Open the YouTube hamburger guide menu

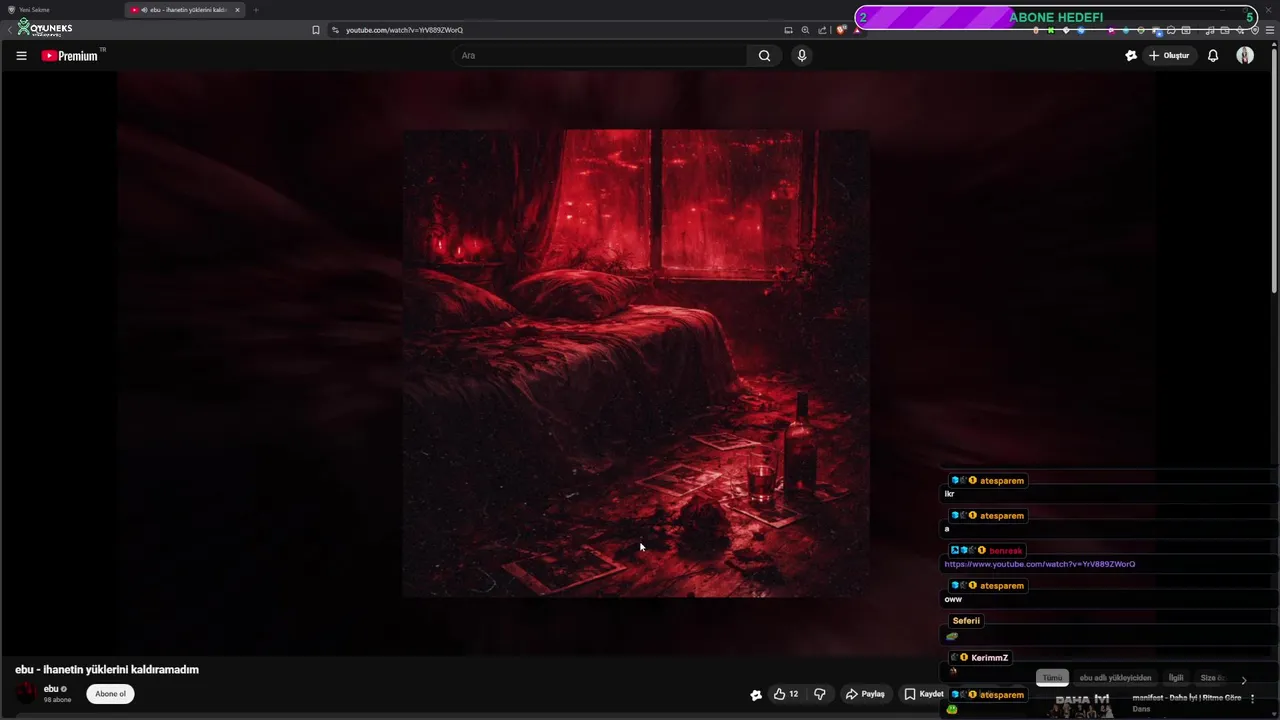21,56
